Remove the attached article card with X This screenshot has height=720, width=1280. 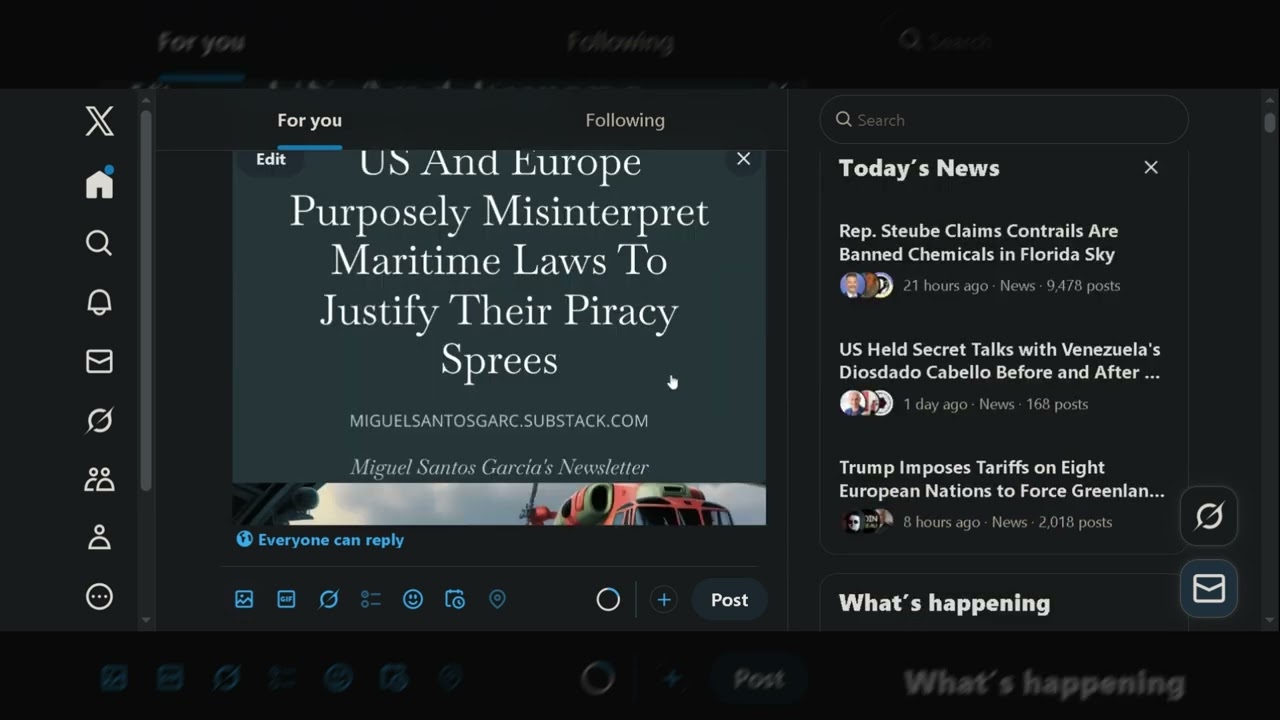(743, 159)
